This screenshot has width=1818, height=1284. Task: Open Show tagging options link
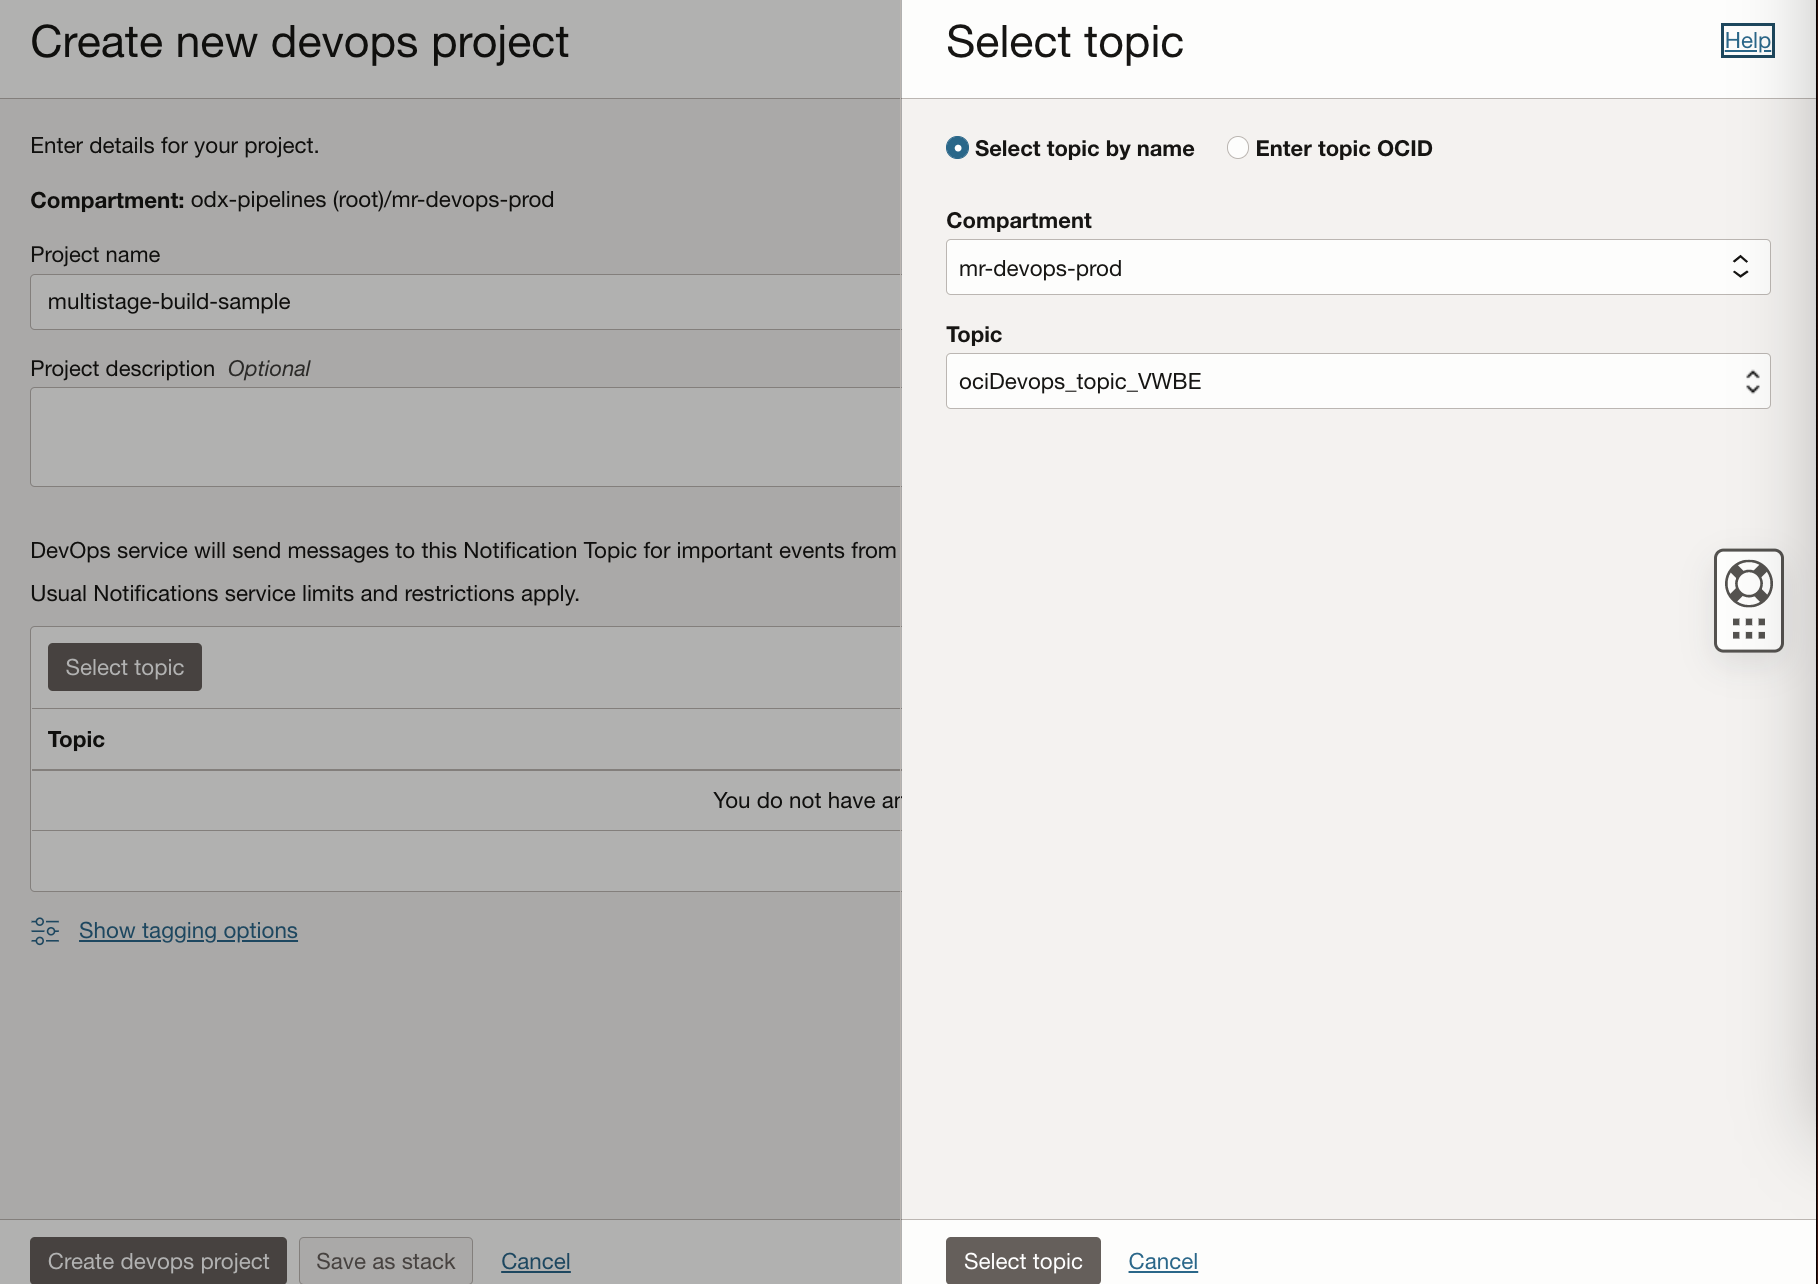[188, 931]
